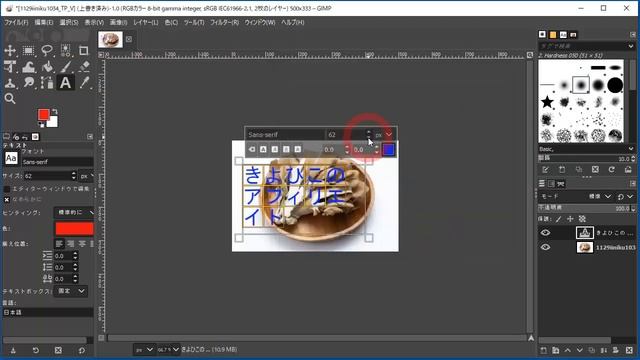
Task: Open the Aa font chooser button
Action: coord(11,158)
